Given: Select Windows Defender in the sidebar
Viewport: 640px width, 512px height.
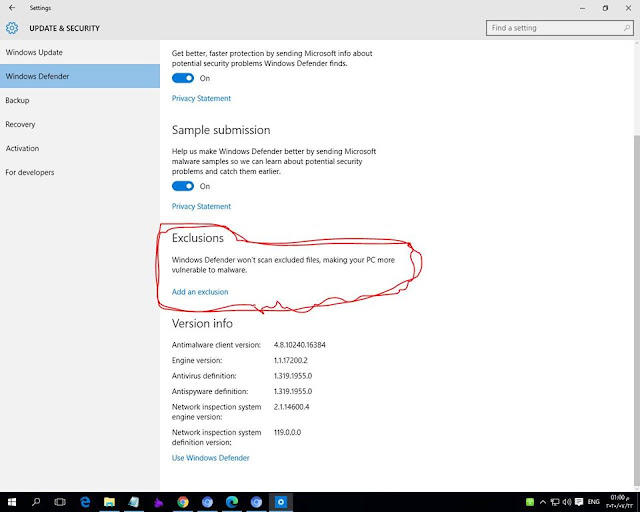Looking at the screenshot, I should click(x=80, y=76).
